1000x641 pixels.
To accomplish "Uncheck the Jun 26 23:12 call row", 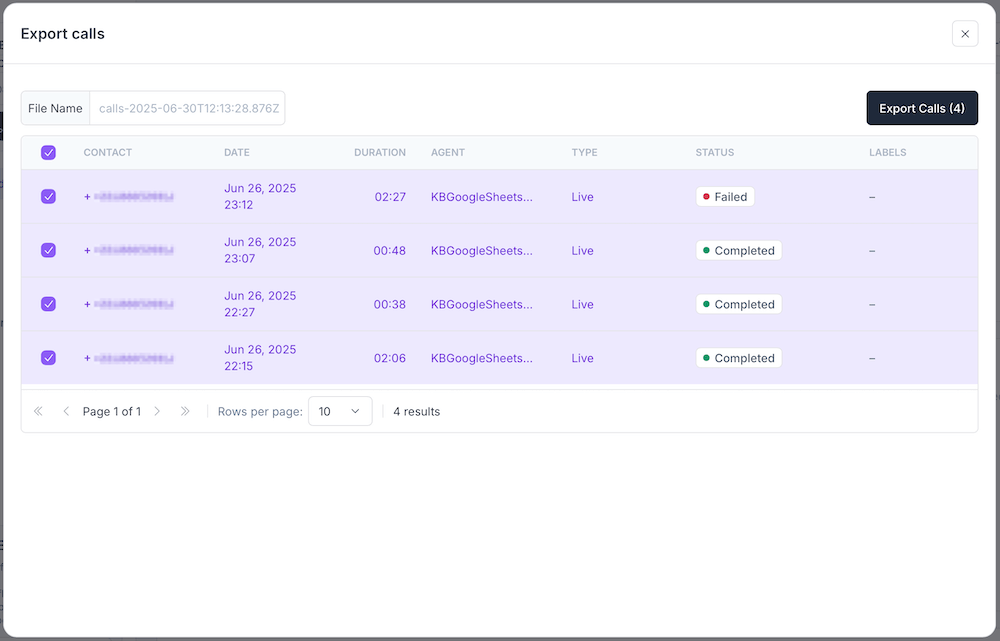I will click(48, 197).
